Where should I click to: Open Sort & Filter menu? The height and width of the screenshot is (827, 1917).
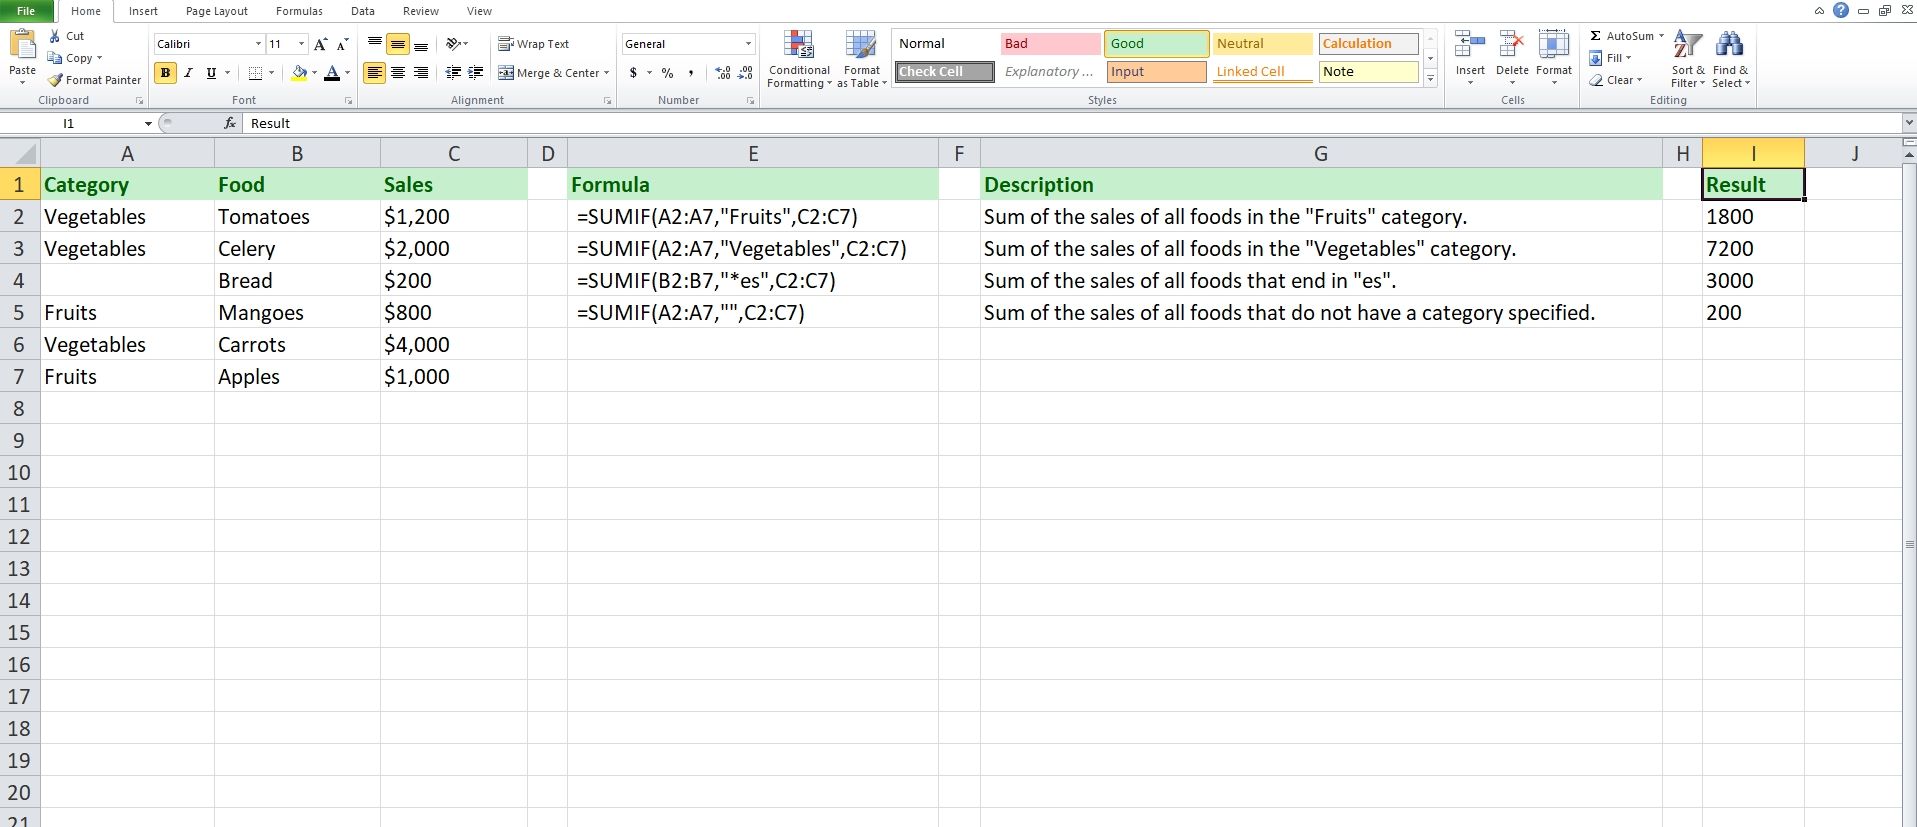point(1688,59)
